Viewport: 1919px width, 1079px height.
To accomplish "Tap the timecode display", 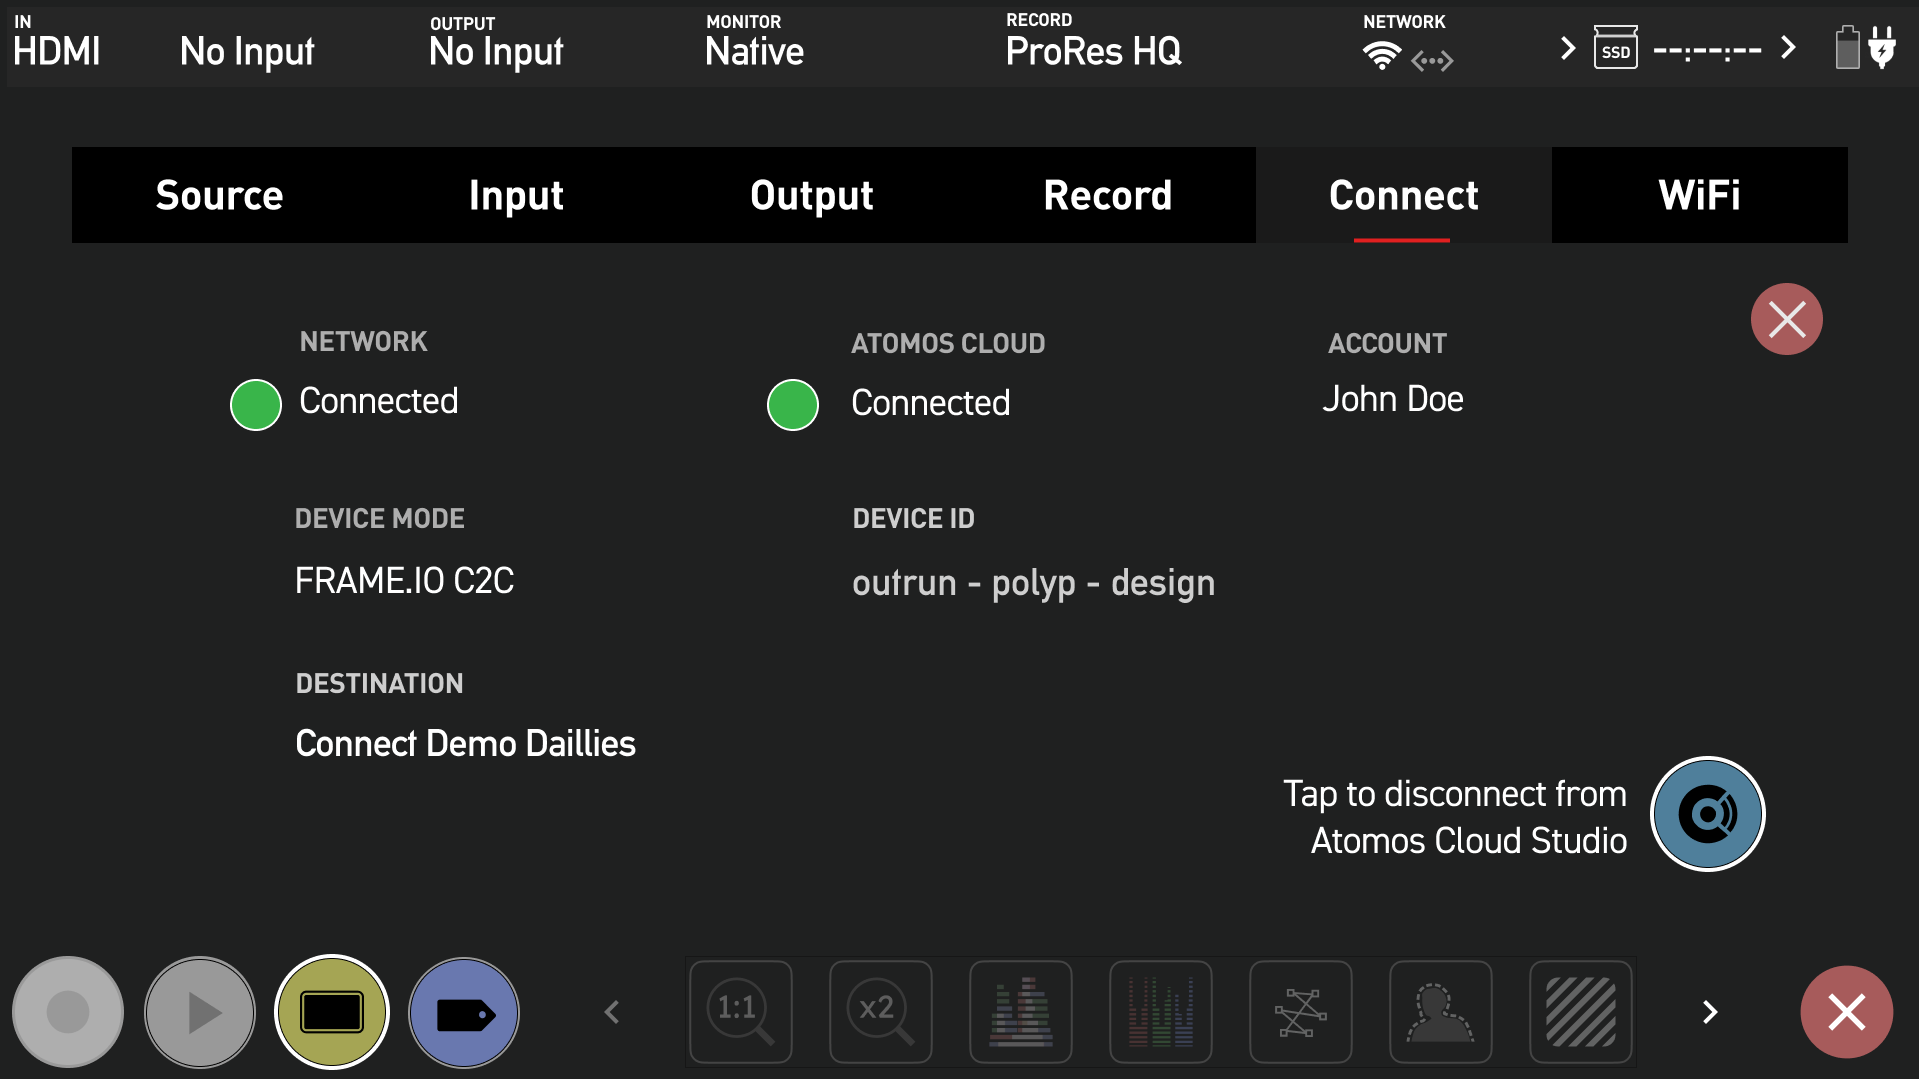I will [x=1707, y=51].
